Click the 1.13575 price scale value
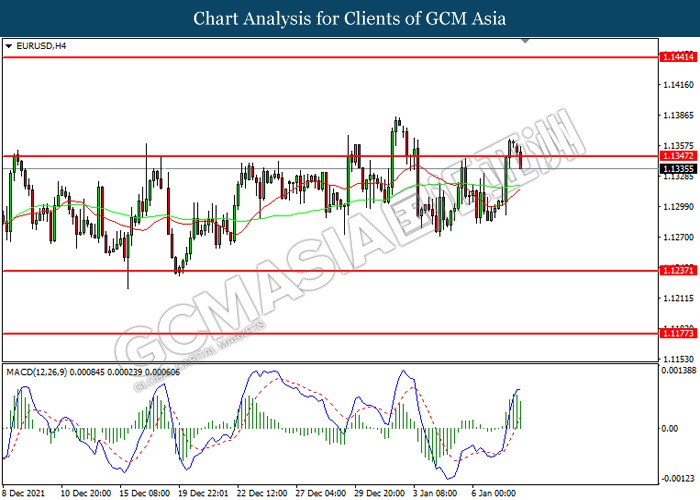 [x=679, y=146]
